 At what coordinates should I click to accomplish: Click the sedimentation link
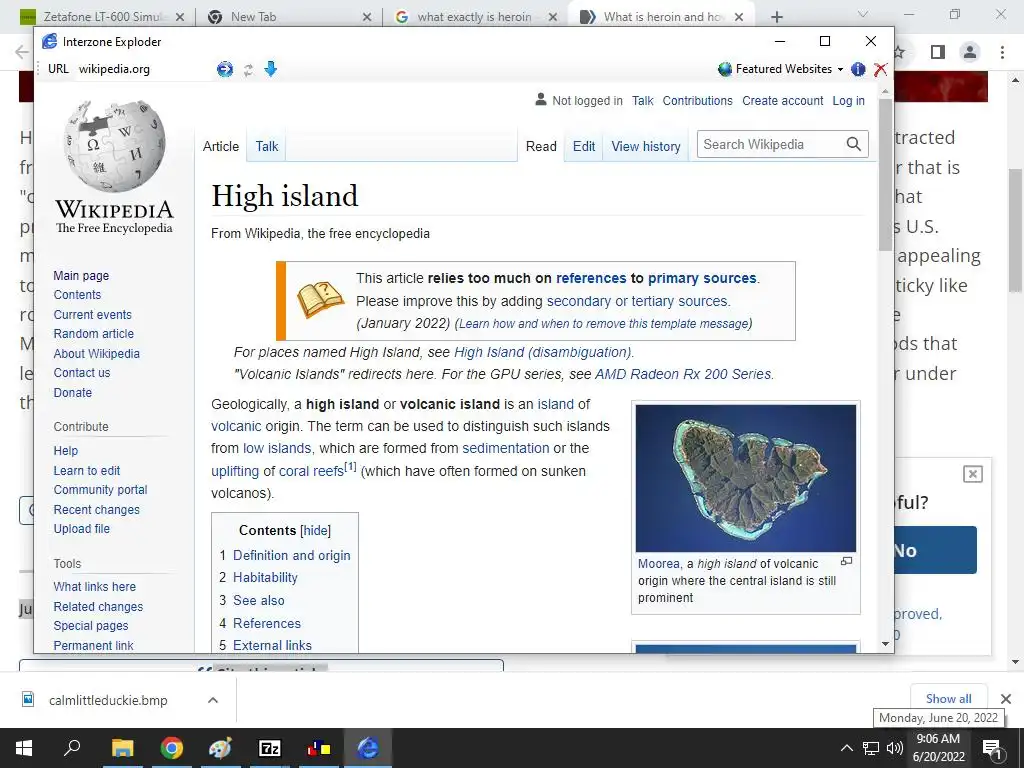click(505, 448)
